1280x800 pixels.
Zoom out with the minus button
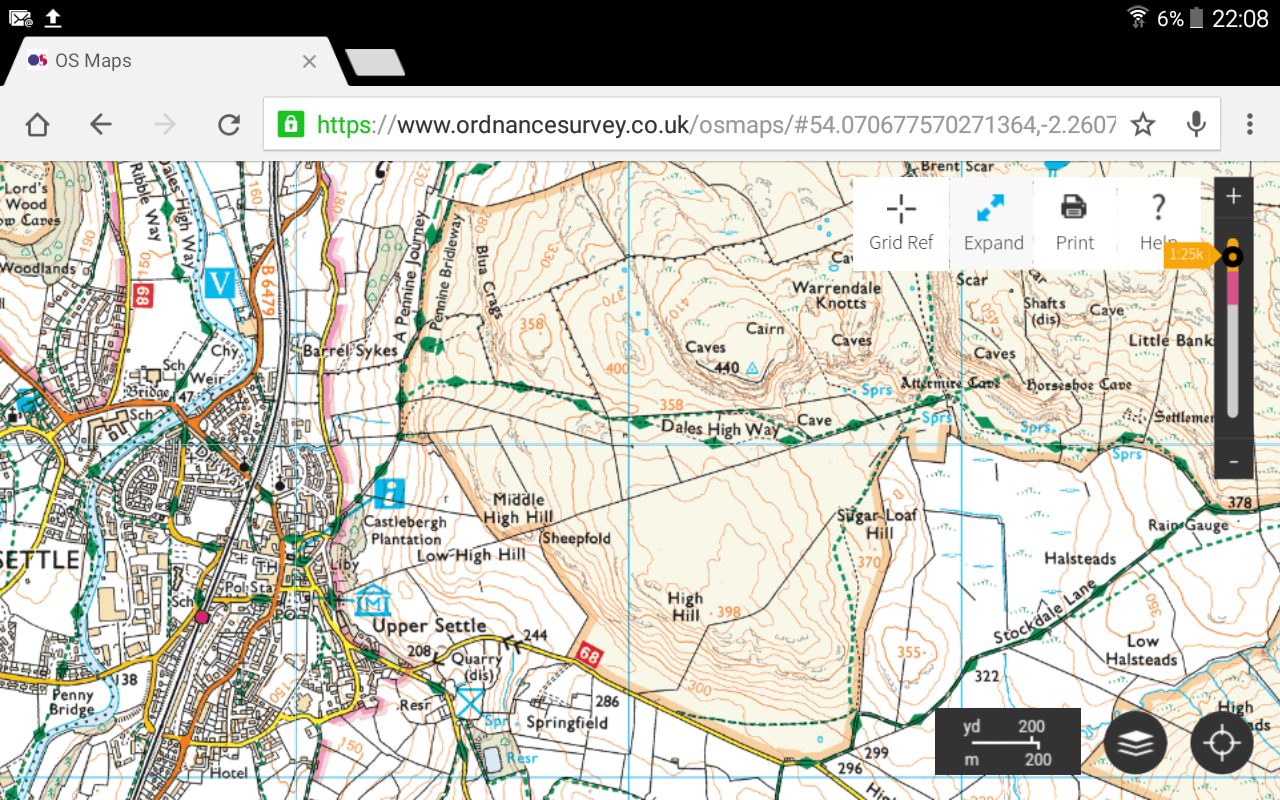pyautogui.click(x=1233, y=461)
